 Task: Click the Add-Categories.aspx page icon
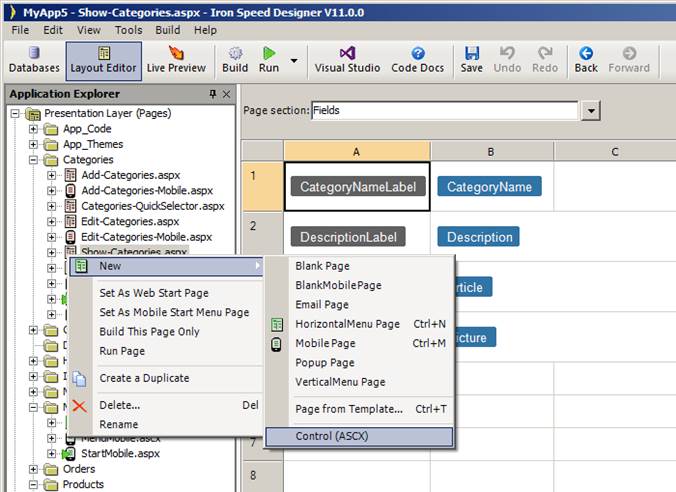pyautogui.click(x=70, y=175)
